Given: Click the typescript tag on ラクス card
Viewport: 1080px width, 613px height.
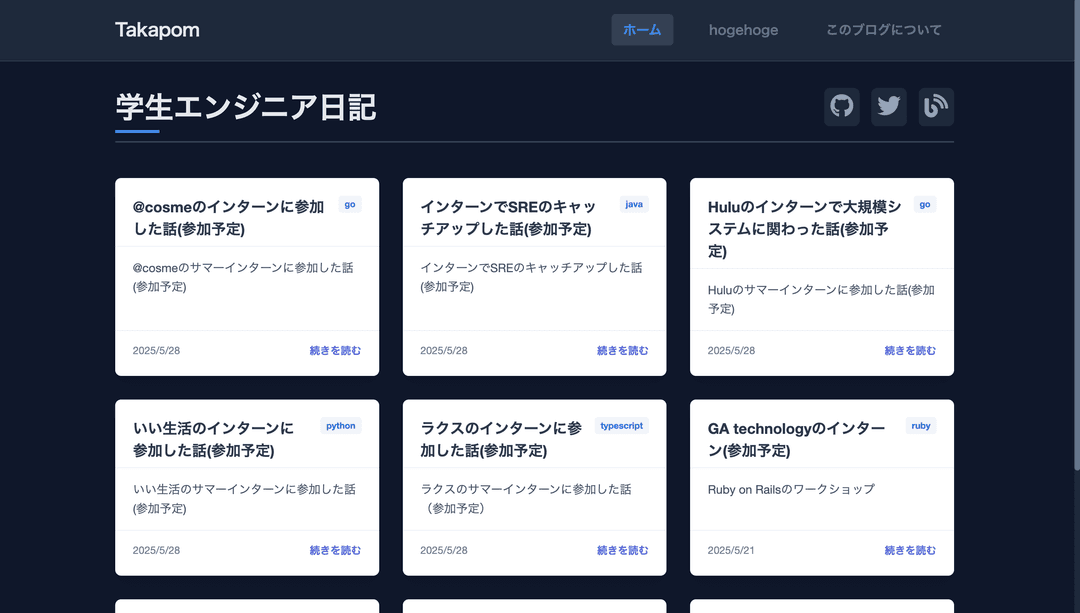Looking at the screenshot, I should click(x=621, y=426).
